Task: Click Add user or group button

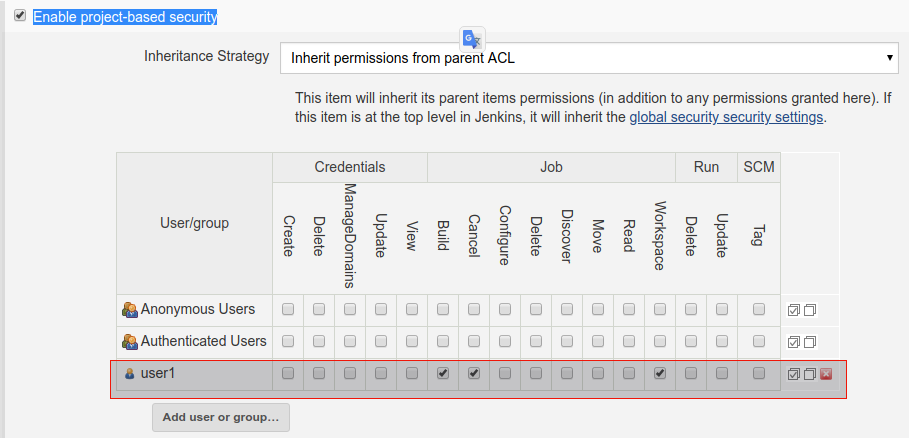Action: click(x=221, y=417)
